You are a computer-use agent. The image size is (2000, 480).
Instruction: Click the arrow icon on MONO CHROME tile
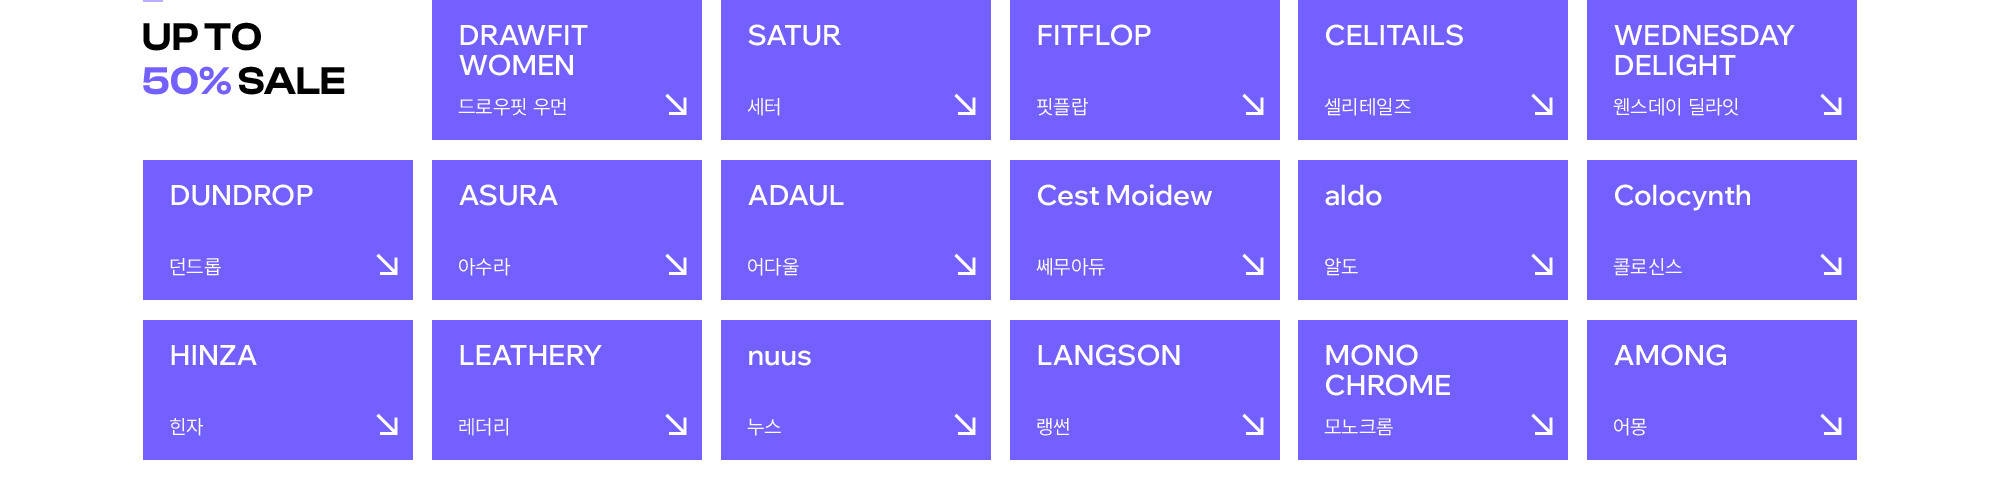[x=1543, y=425]
